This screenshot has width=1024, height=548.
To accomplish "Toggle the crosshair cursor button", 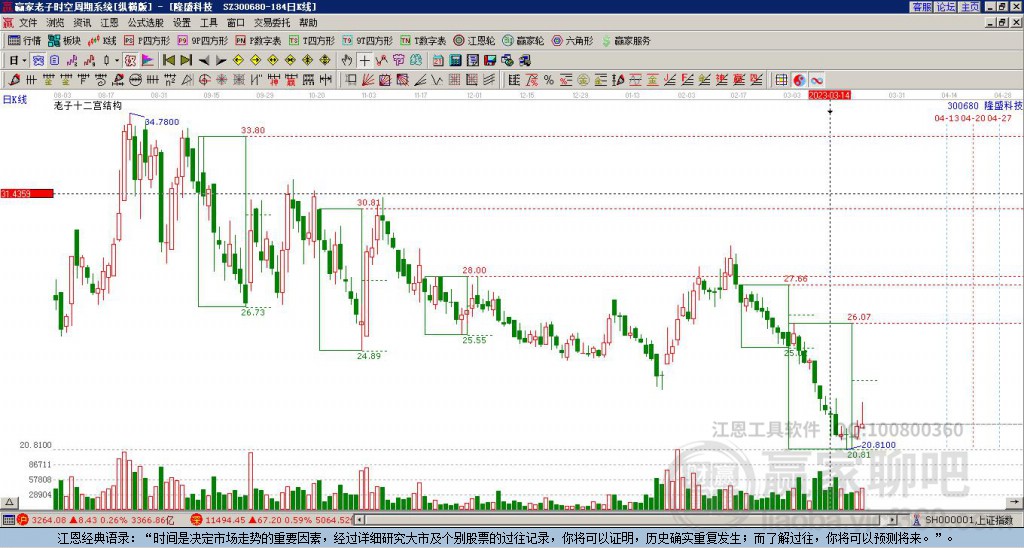I will tap(364, 61).
